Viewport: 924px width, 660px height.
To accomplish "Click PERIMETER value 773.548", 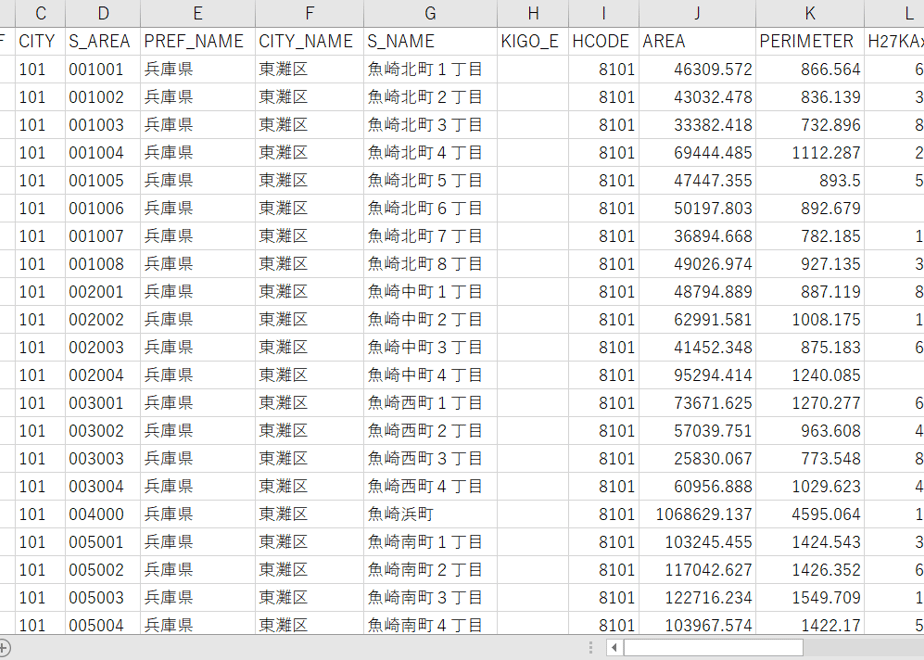I will tap(810, 458).
